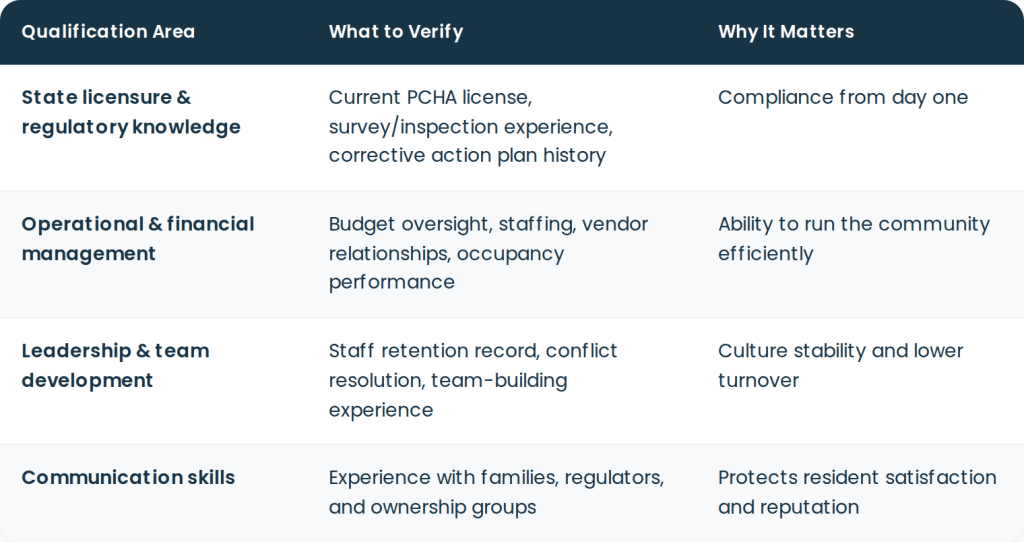The height and width of the screenshot is (542, 1024).
Task: Click Protects resident satisfaction and reputation cell
Action: (857, 492)
